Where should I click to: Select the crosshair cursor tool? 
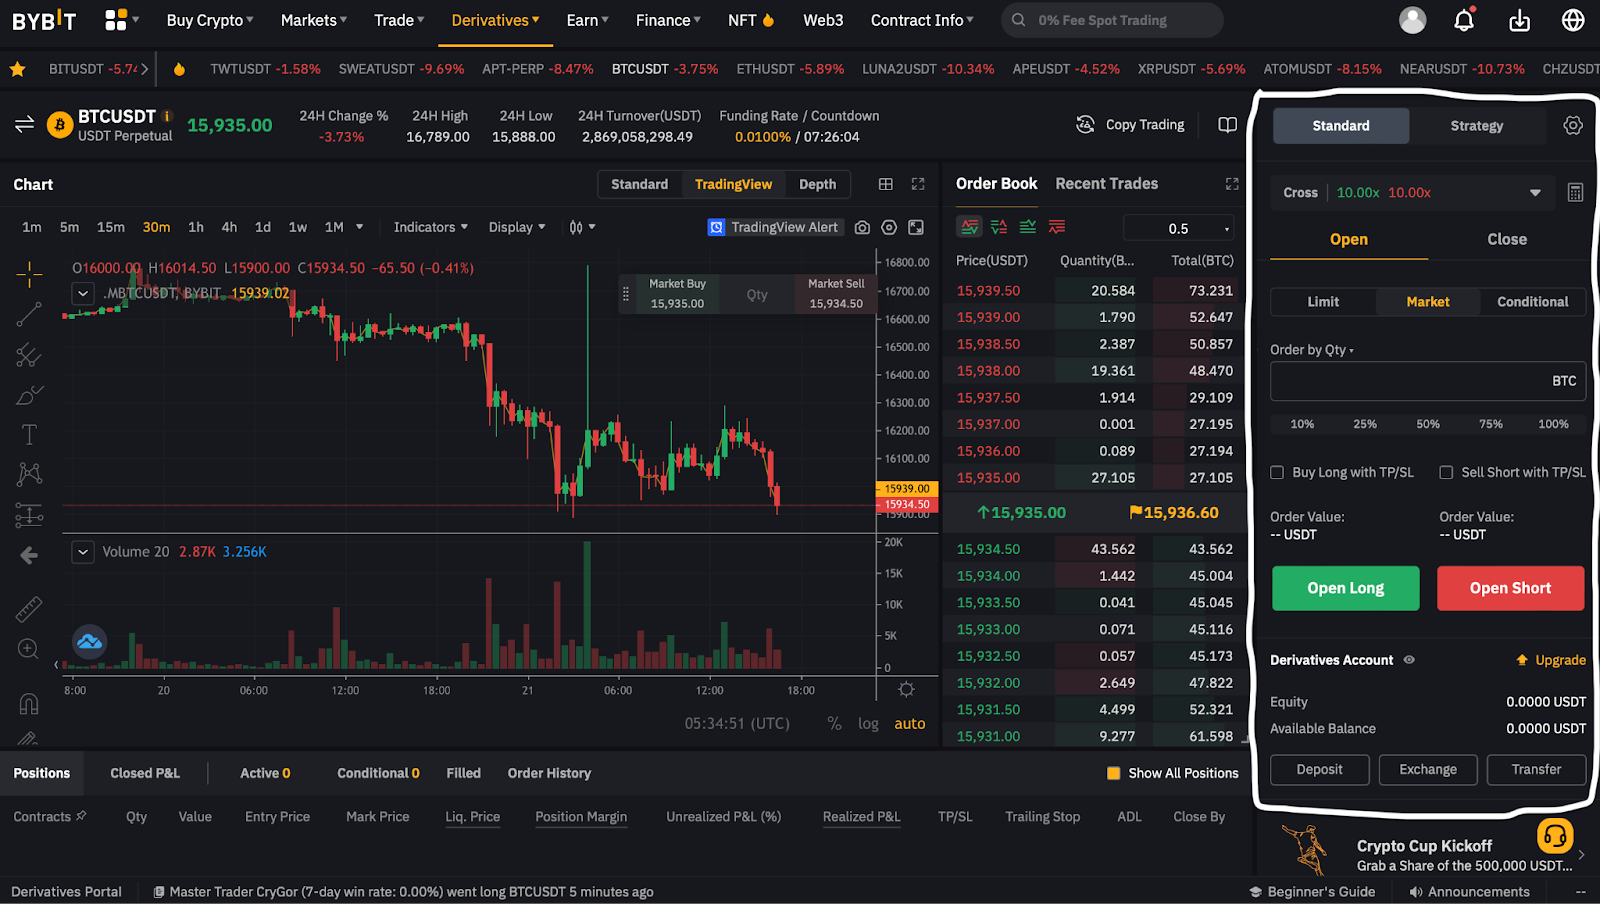point(29,273)
